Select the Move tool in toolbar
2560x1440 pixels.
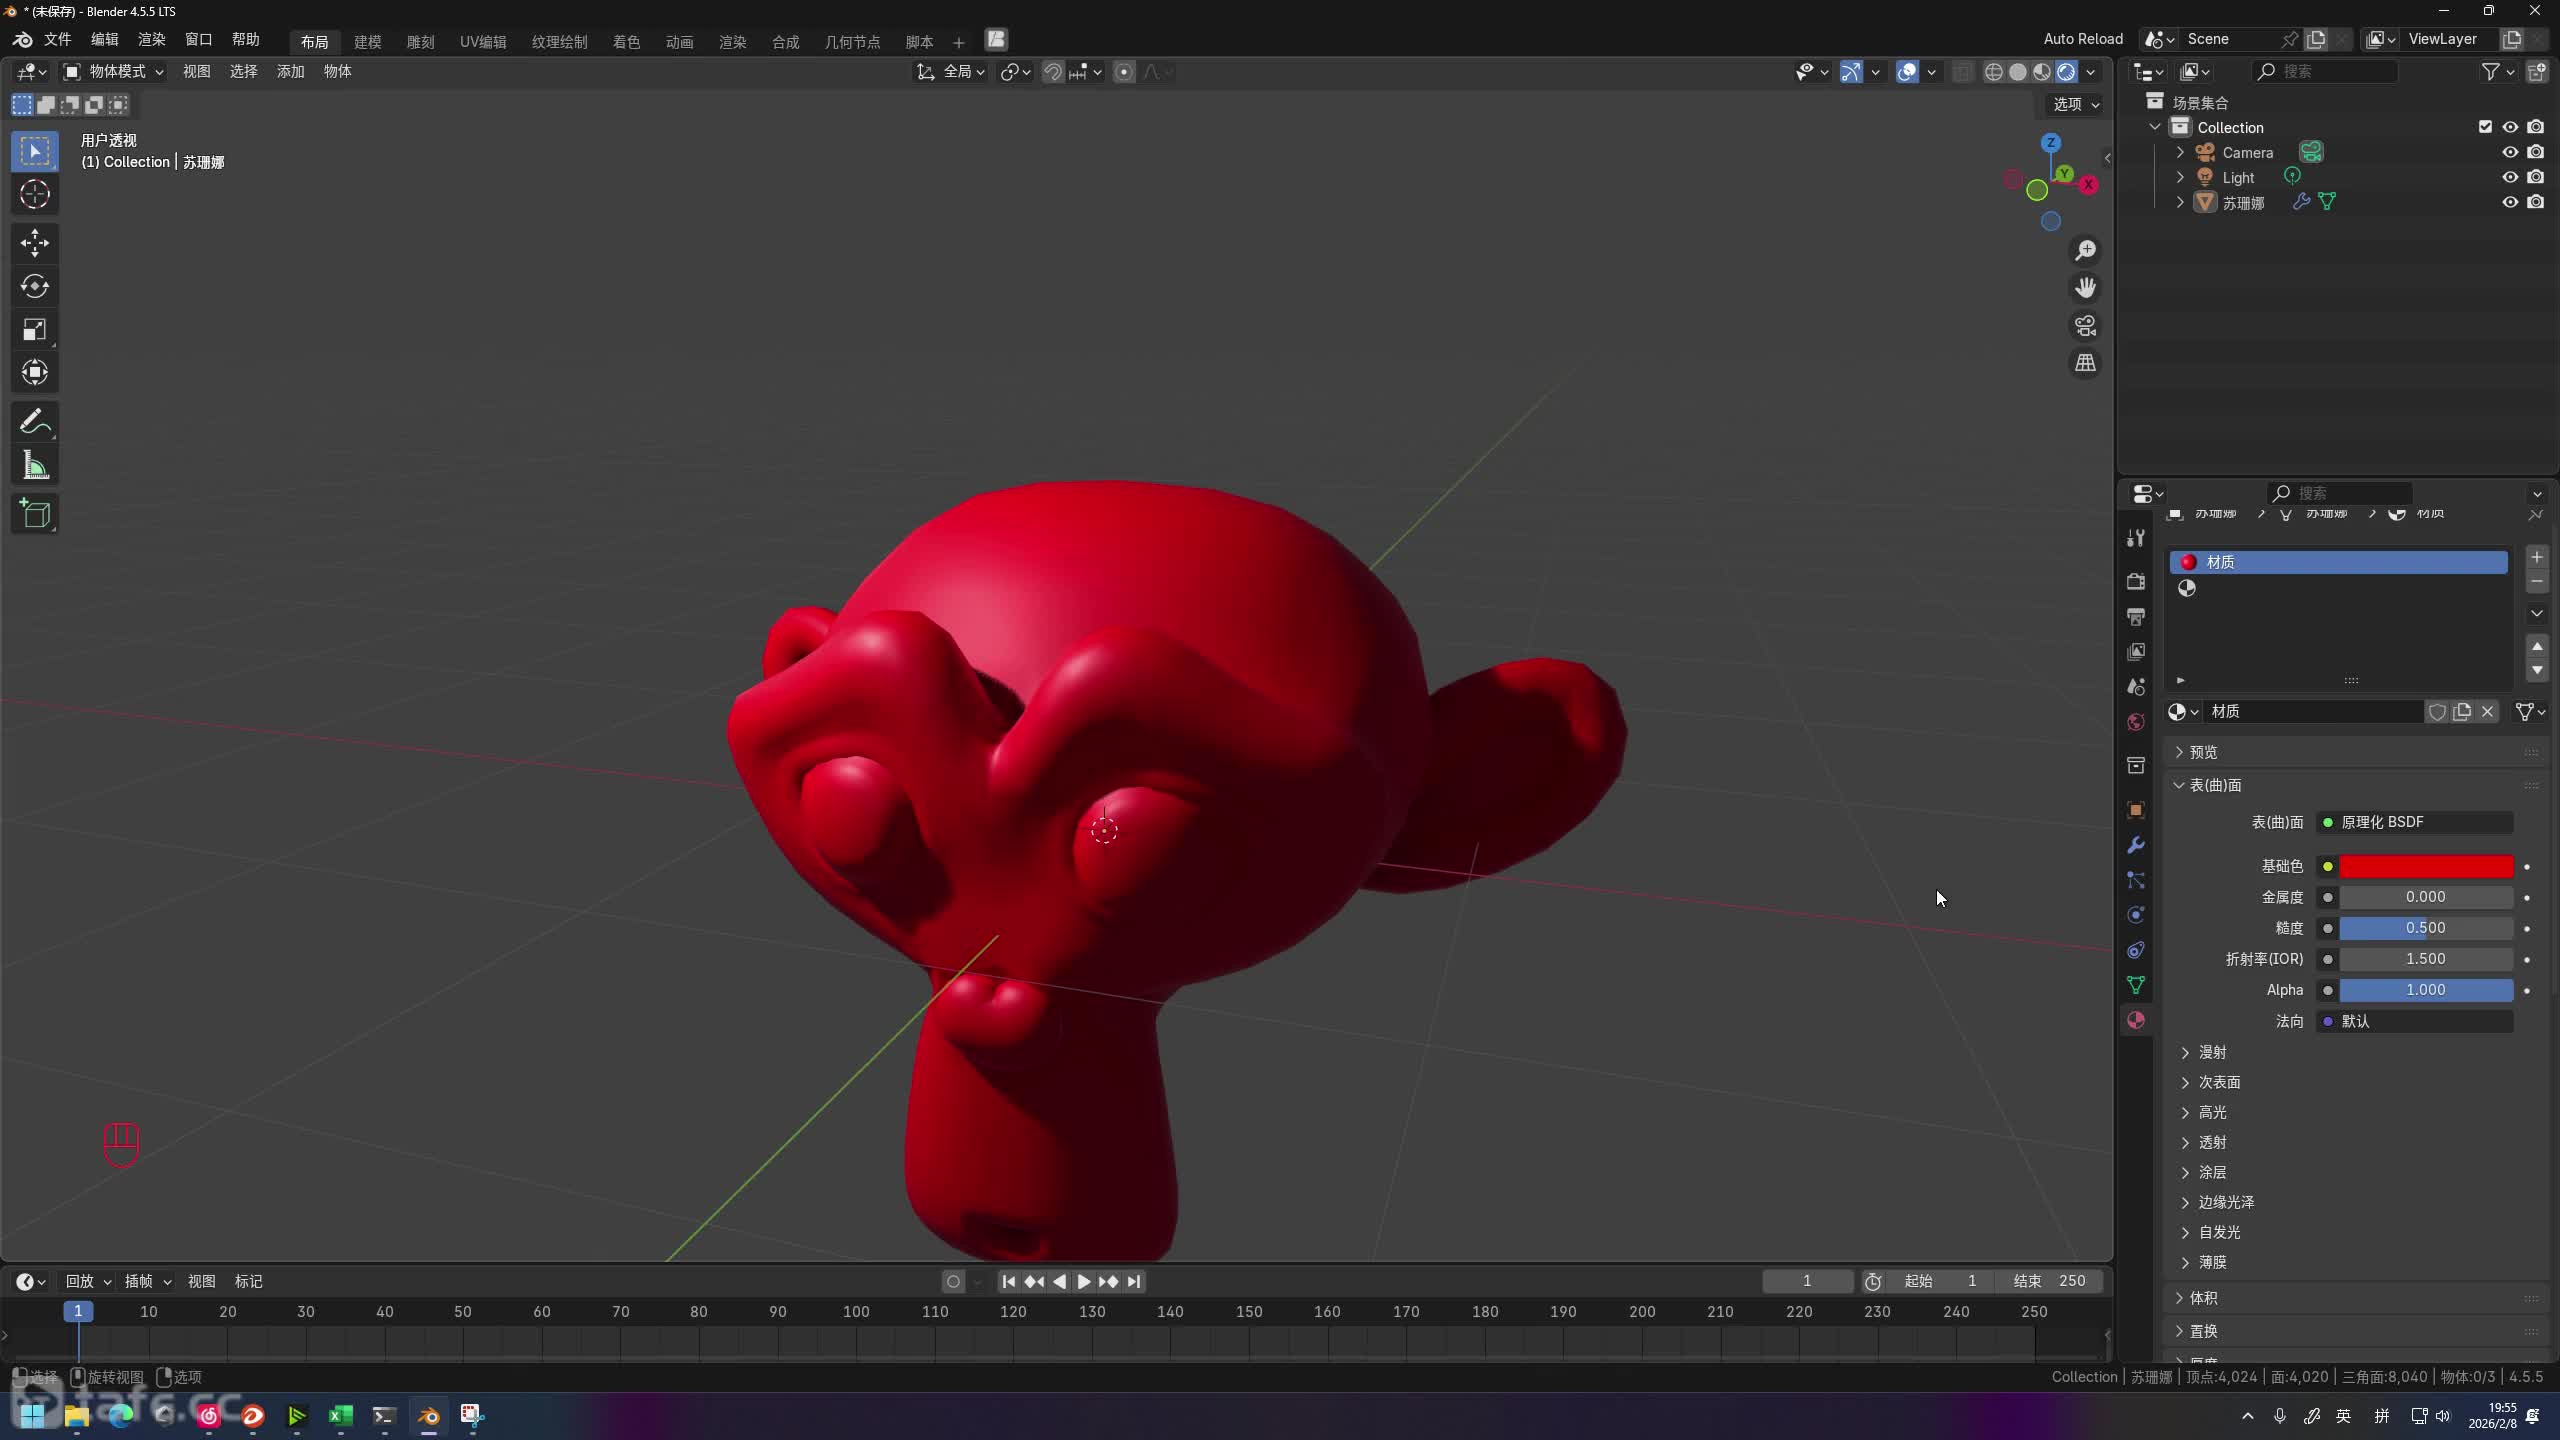(35, 243)
